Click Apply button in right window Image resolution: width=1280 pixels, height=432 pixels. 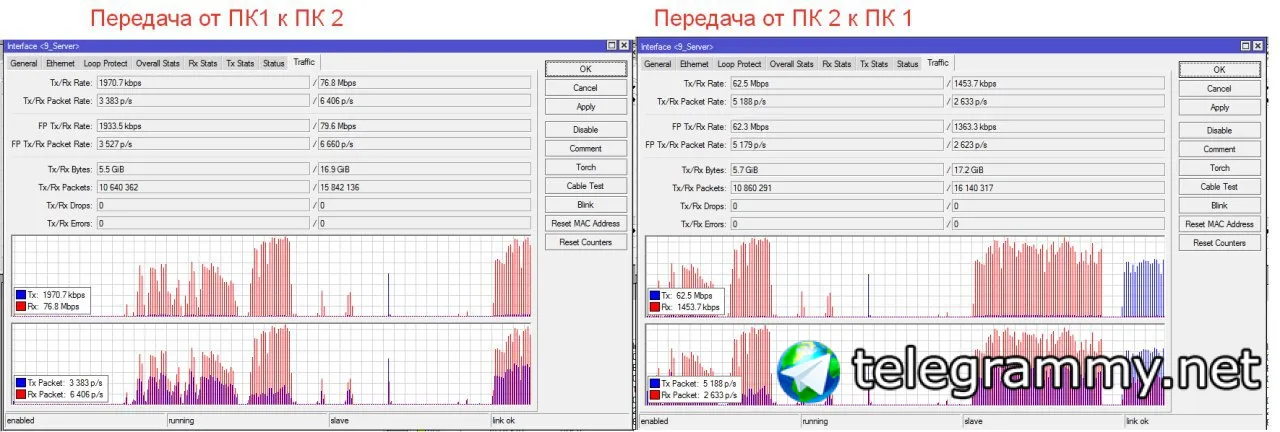coord(1219,108)
